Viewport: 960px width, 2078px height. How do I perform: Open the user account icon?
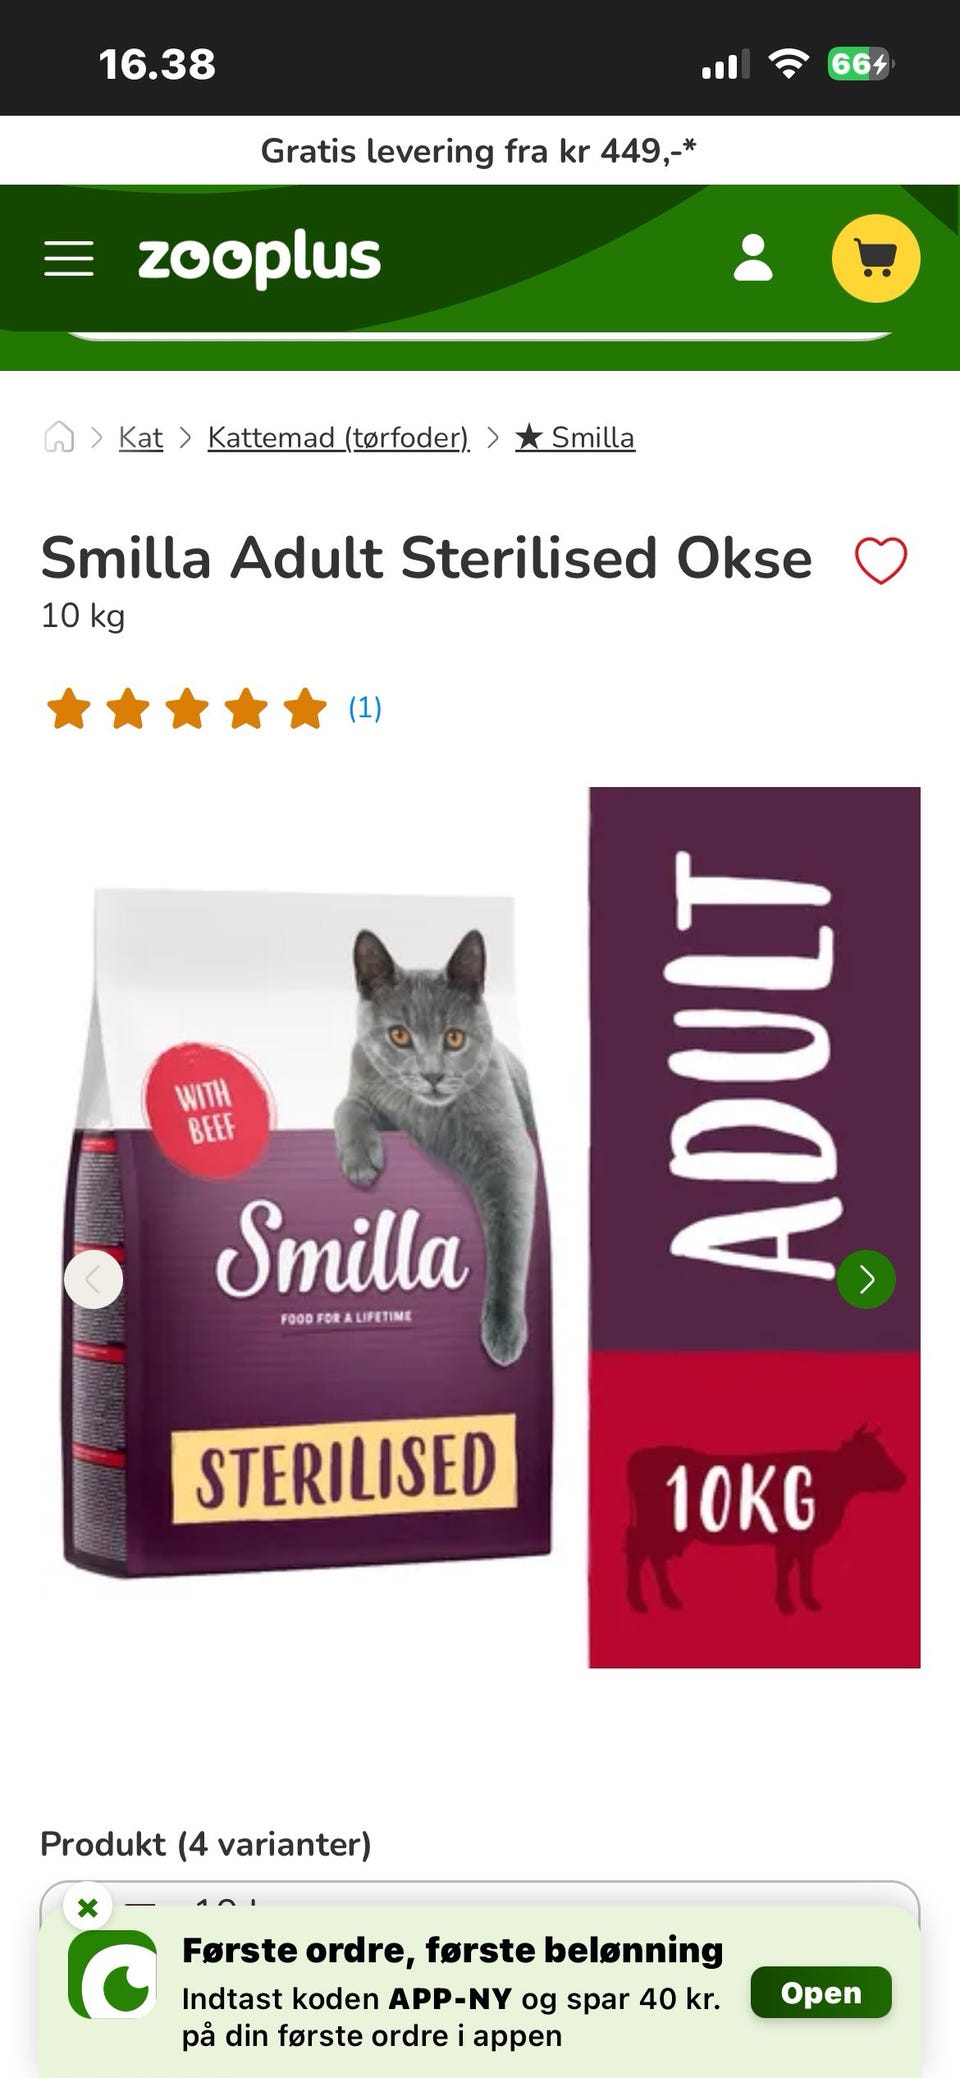click(753, 258)
